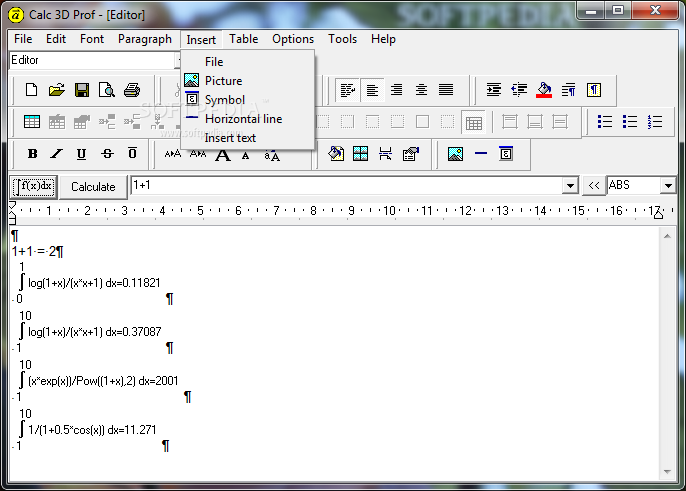
Task: Insert a symbol via the bottom toolbar icon
Action: pyautogui.click(x=506, y=154)
